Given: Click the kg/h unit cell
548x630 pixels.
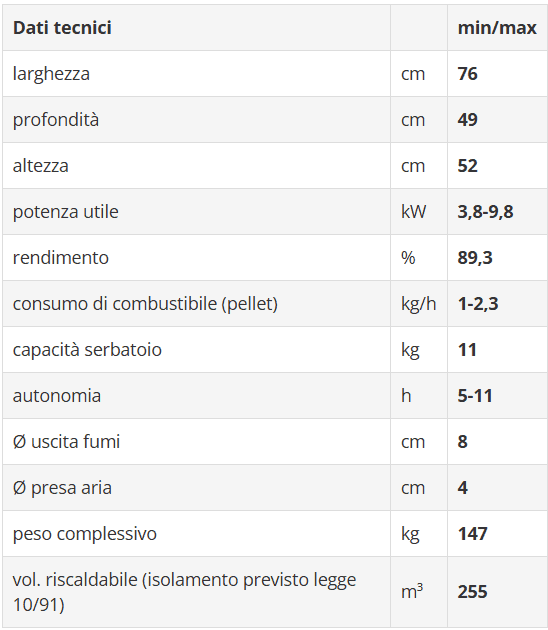Looking at the screenshot, I should click(x=419, y=304).
